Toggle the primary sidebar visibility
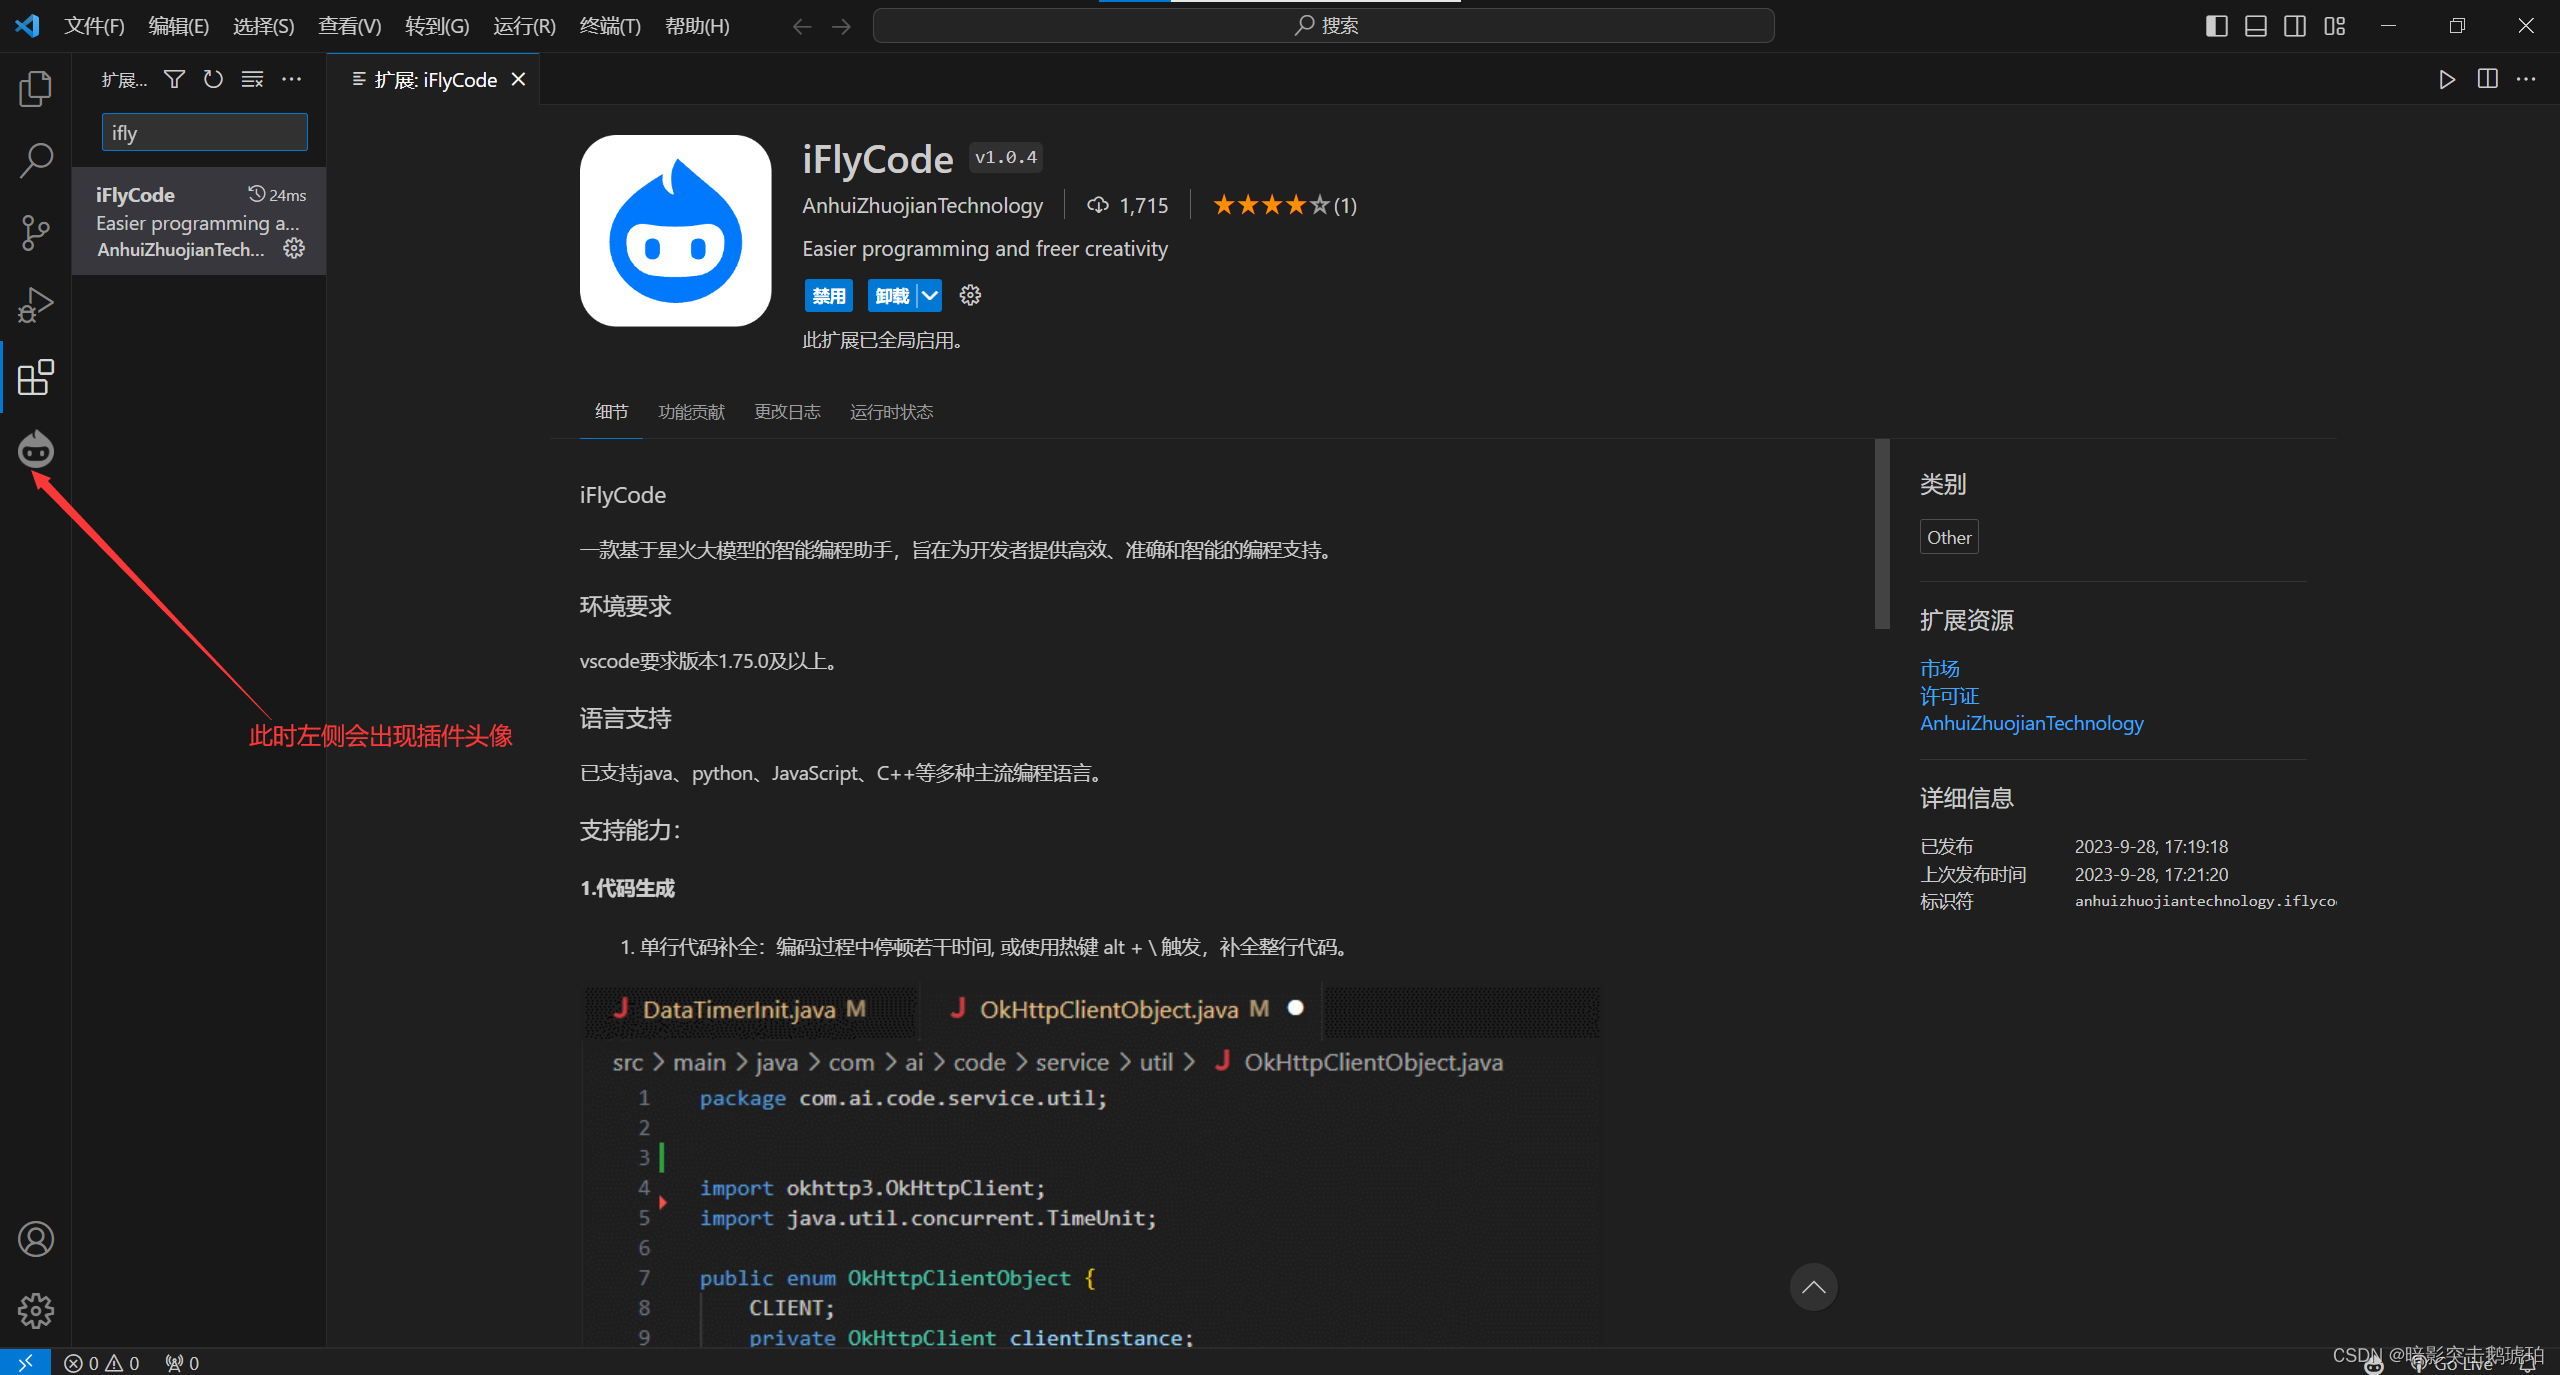2560x1375 pixels. click(x=2217, y=25)
